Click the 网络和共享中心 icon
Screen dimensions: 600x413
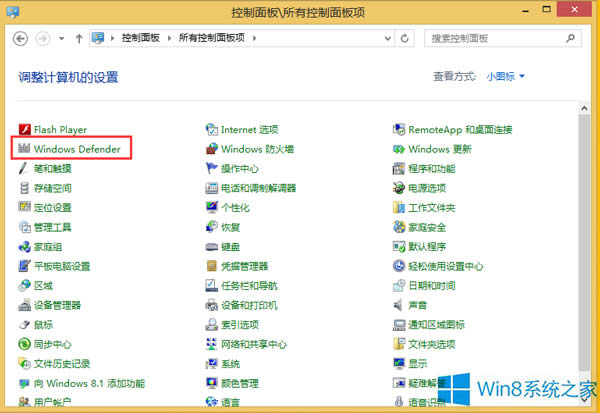[x=212, y=344]
